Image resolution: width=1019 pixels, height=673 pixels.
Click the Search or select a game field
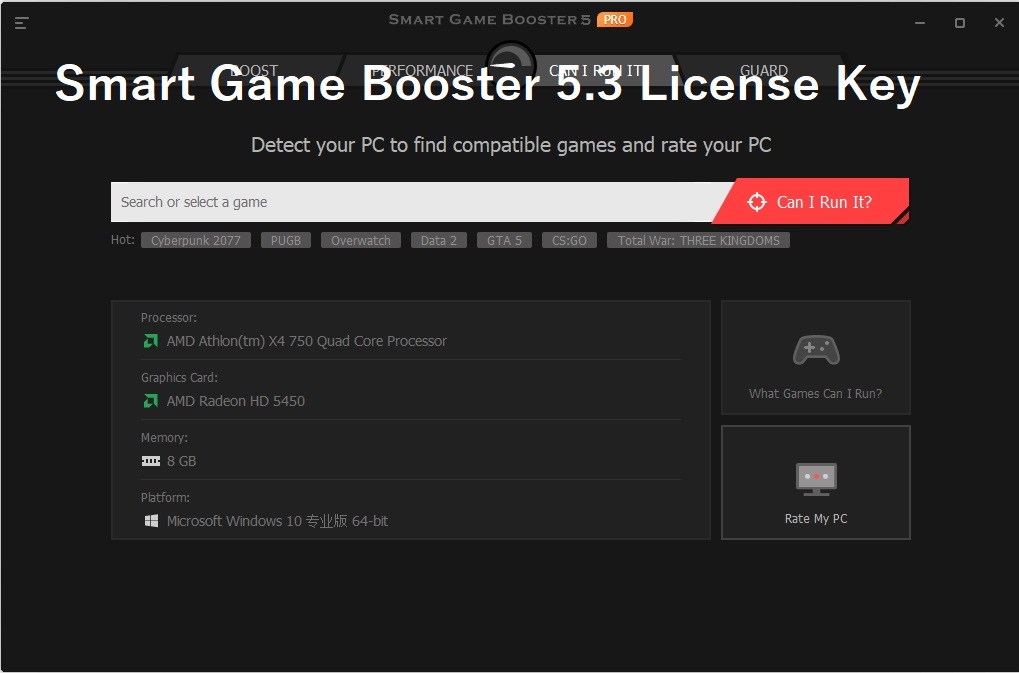click(410, 202)
